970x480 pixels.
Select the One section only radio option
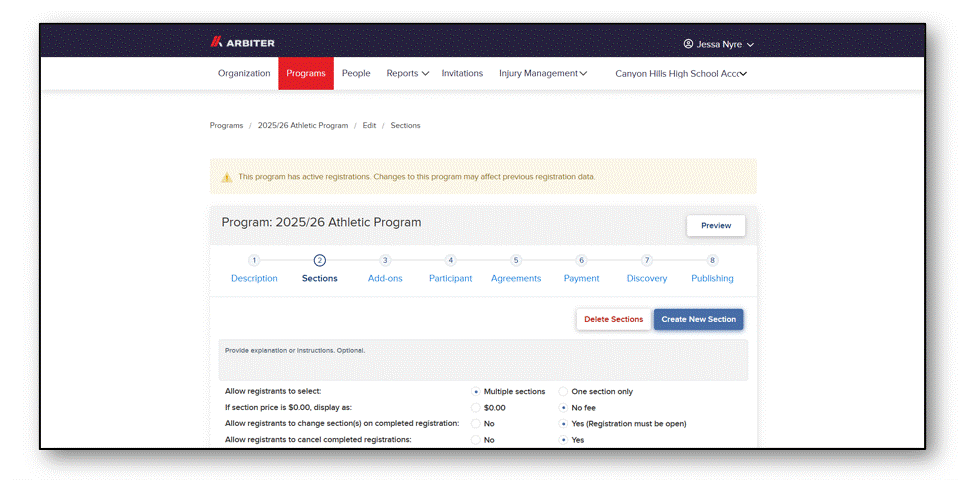[563, 392]
